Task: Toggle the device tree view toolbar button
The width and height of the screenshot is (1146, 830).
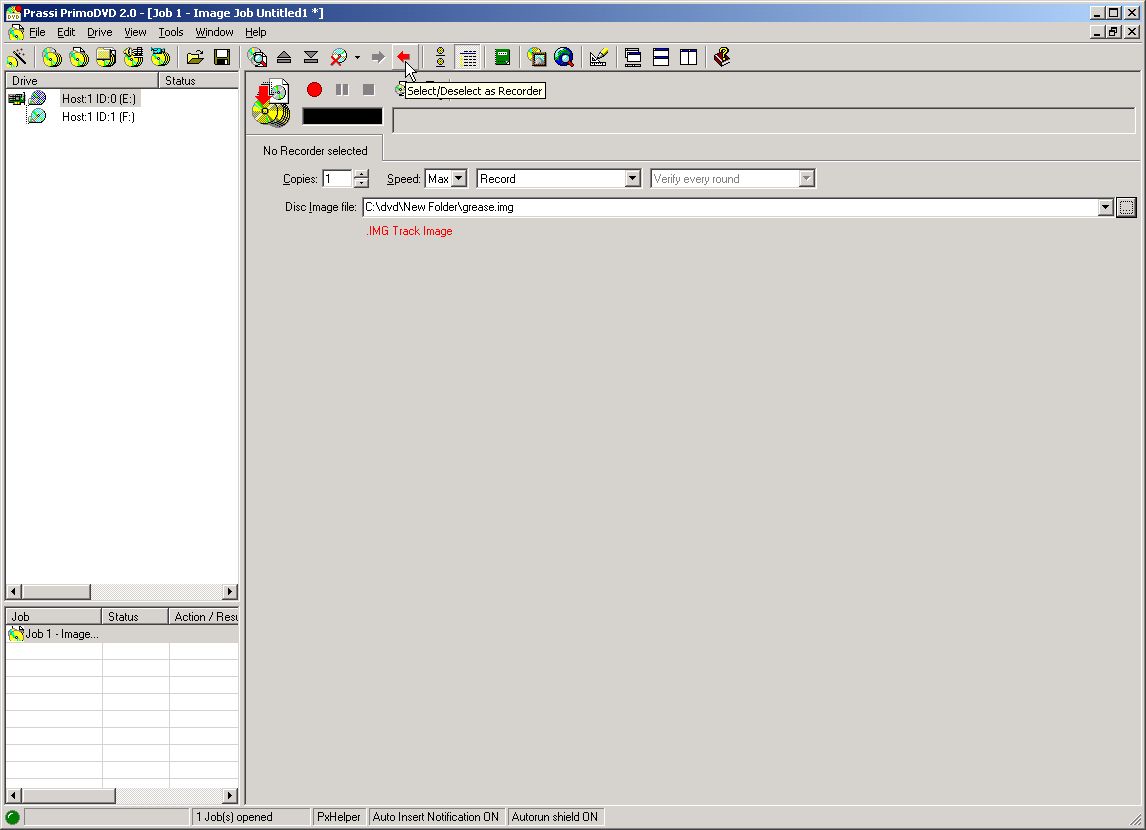Action: click(x=440, y=57)
